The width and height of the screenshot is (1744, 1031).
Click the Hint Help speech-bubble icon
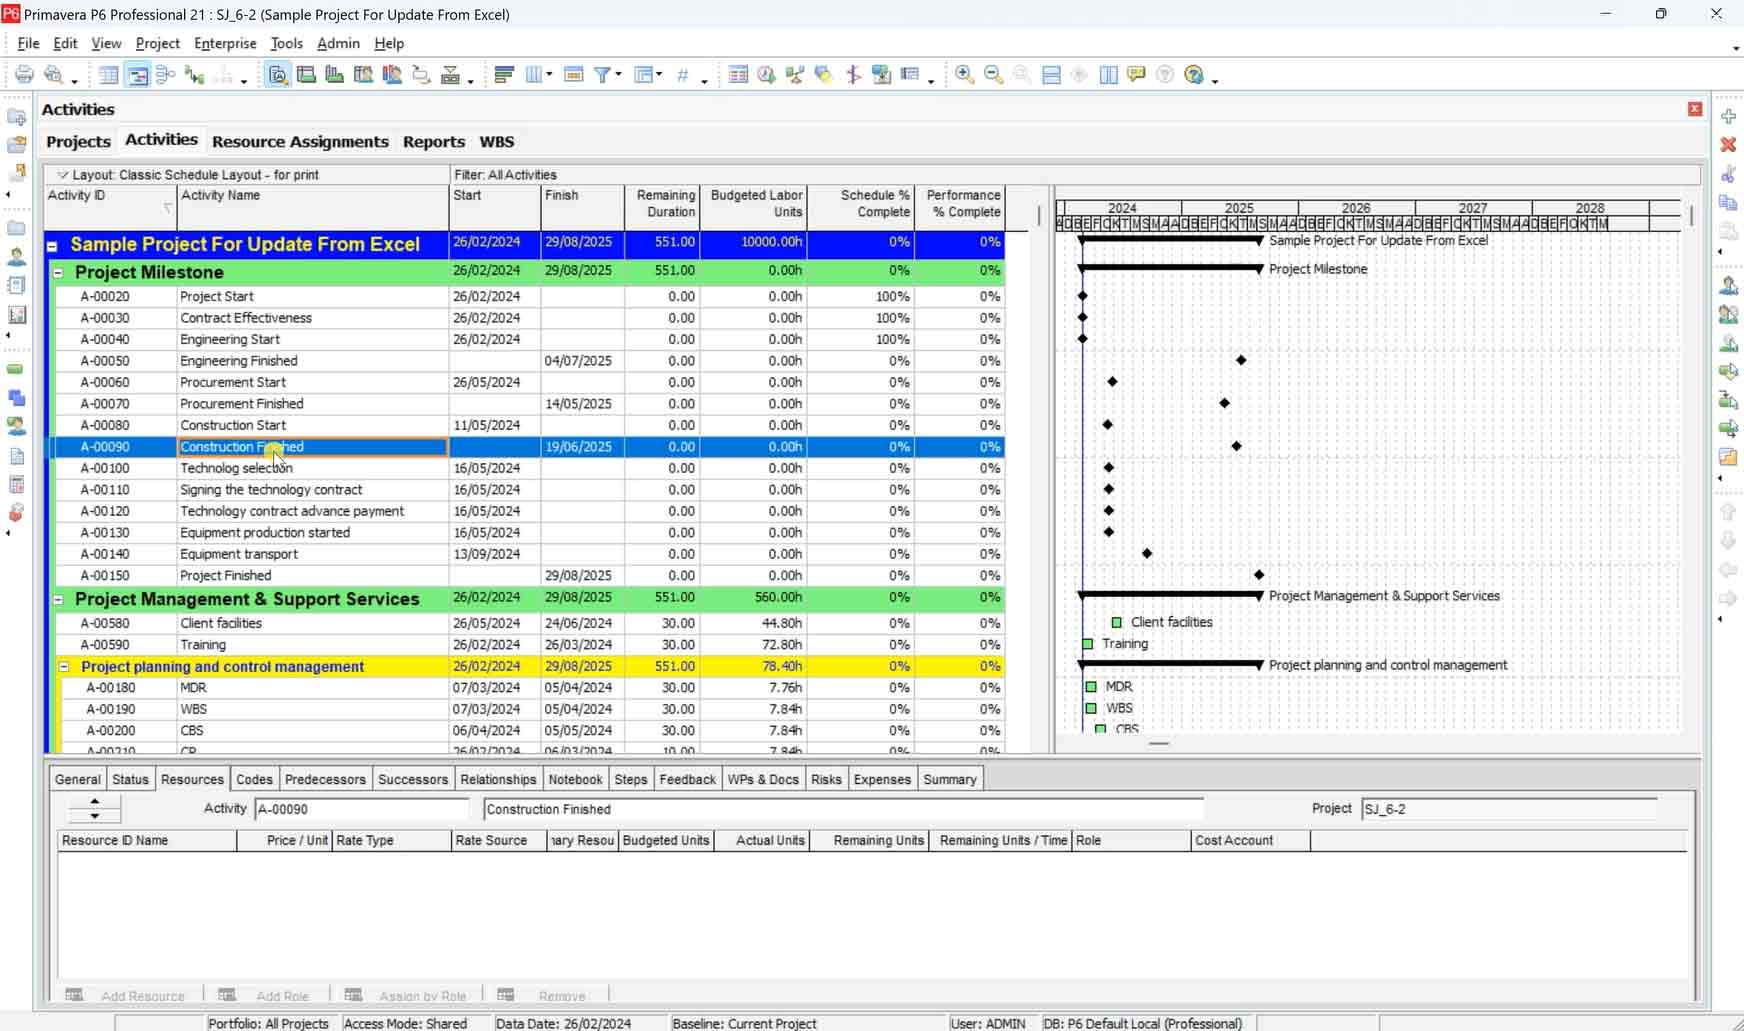pos(1136,75)
